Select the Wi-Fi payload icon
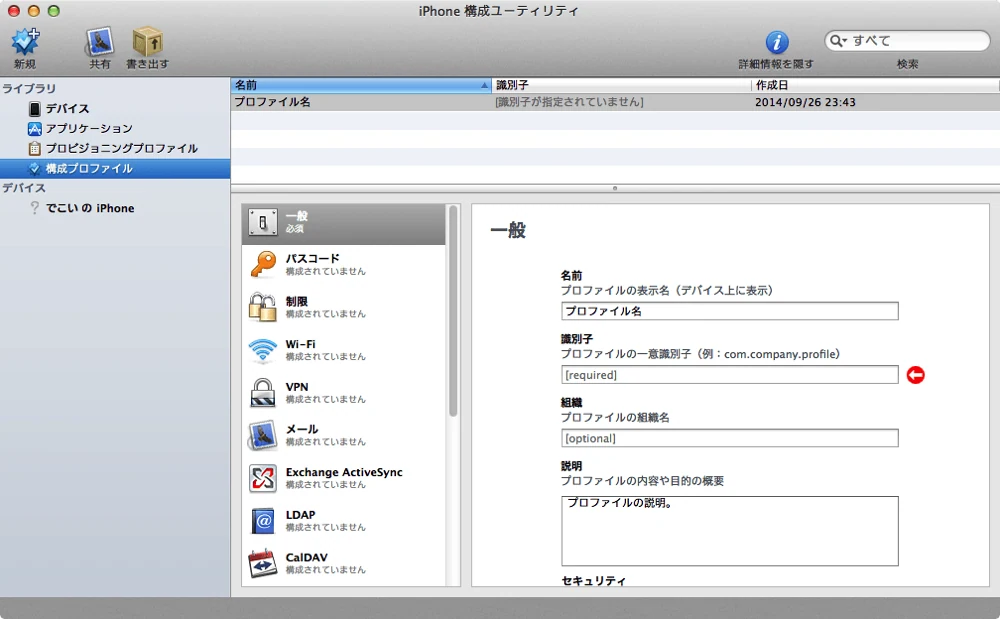The height and width of the screenshot is (619, 1000). click(263, 350)
